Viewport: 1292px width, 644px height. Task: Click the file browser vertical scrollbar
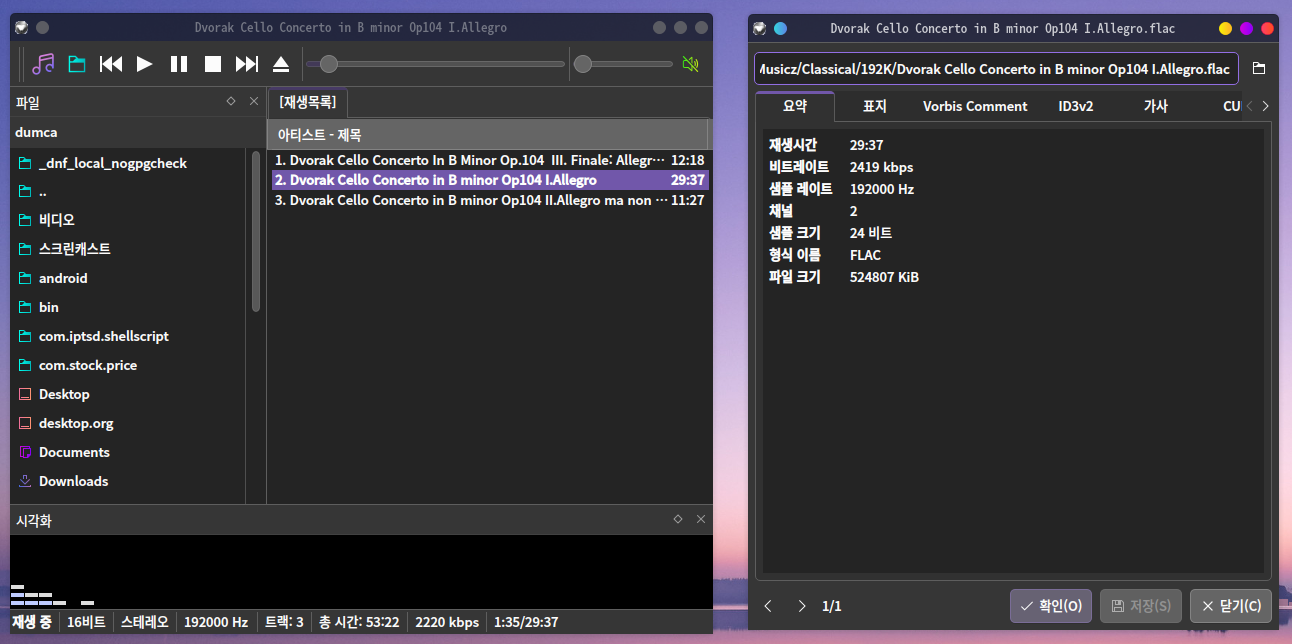(256, 232)
